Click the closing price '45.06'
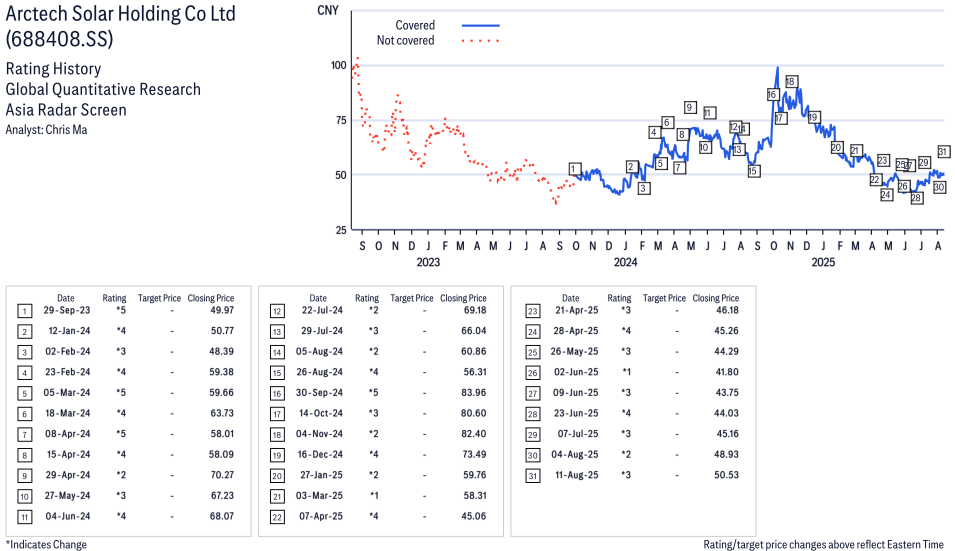Screen dimensions: 955x551 point(474,516)
